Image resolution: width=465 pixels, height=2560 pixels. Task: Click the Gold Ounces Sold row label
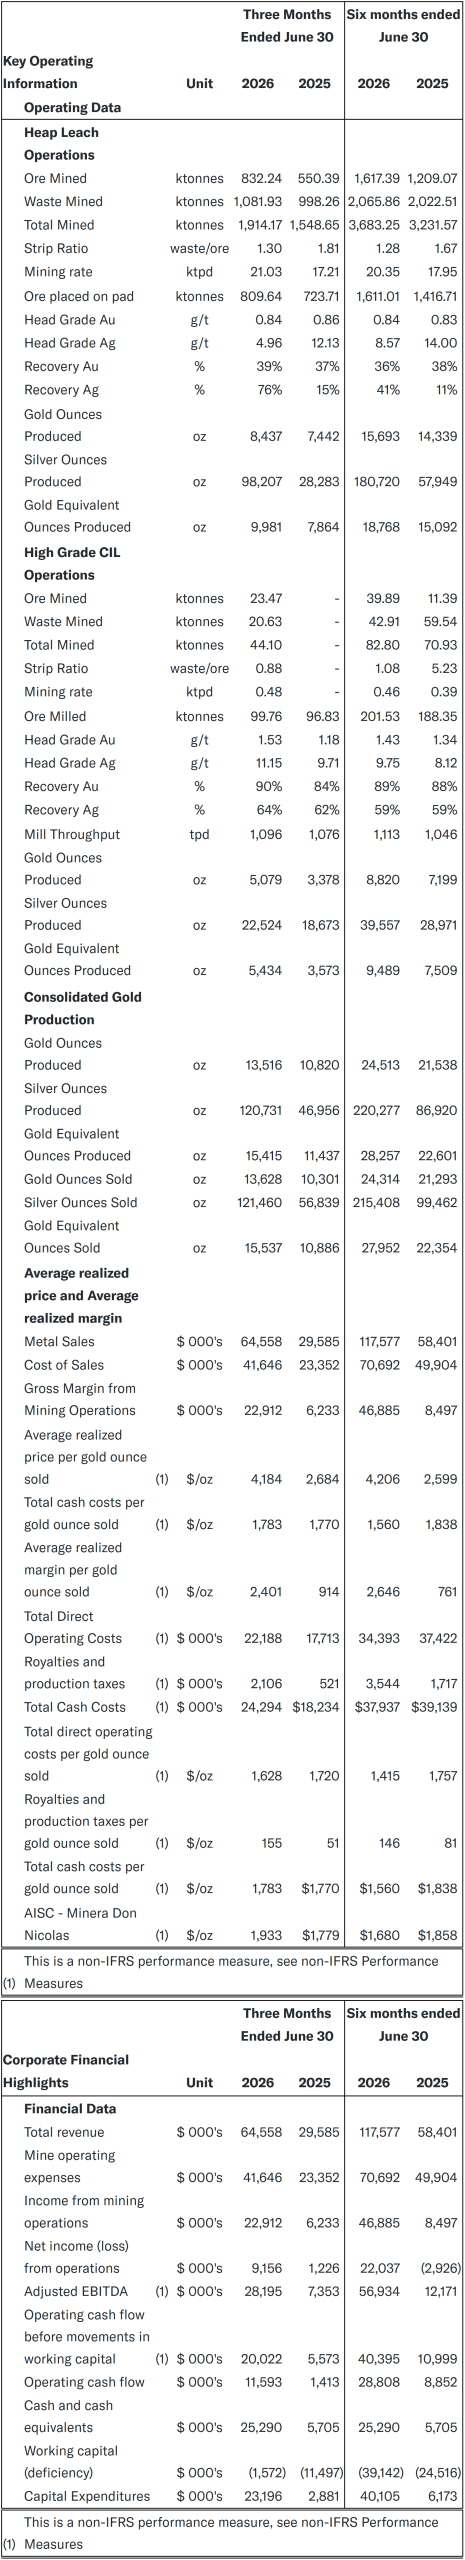pyautogui.click(x=78, y=1180)
